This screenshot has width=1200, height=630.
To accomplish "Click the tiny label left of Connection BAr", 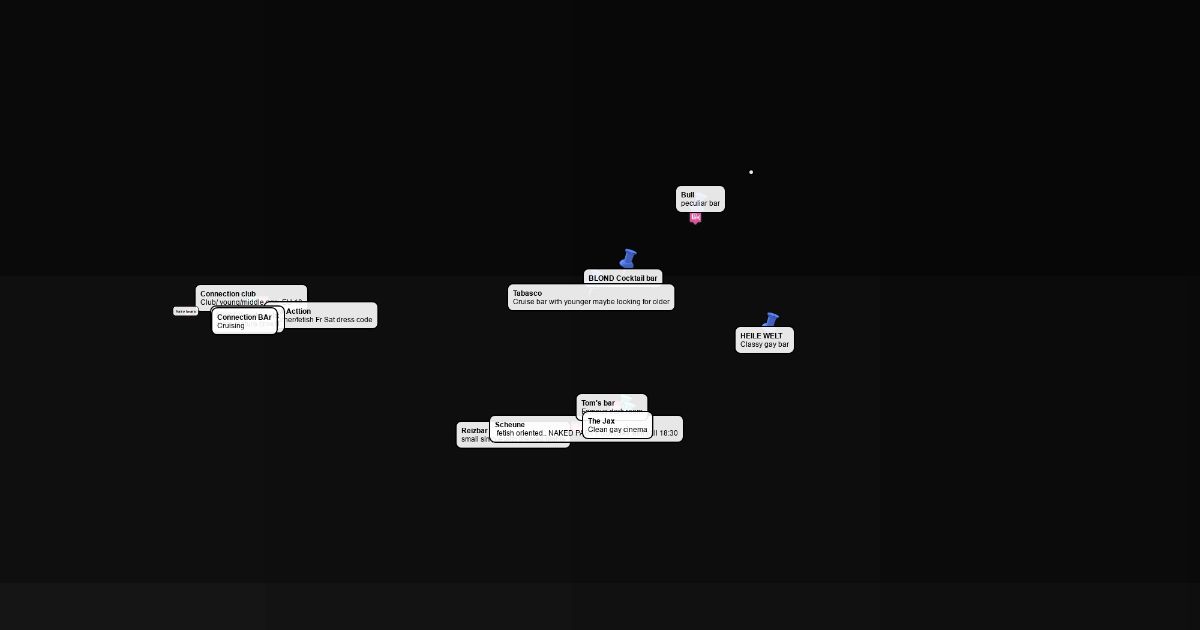I will 186,312.
